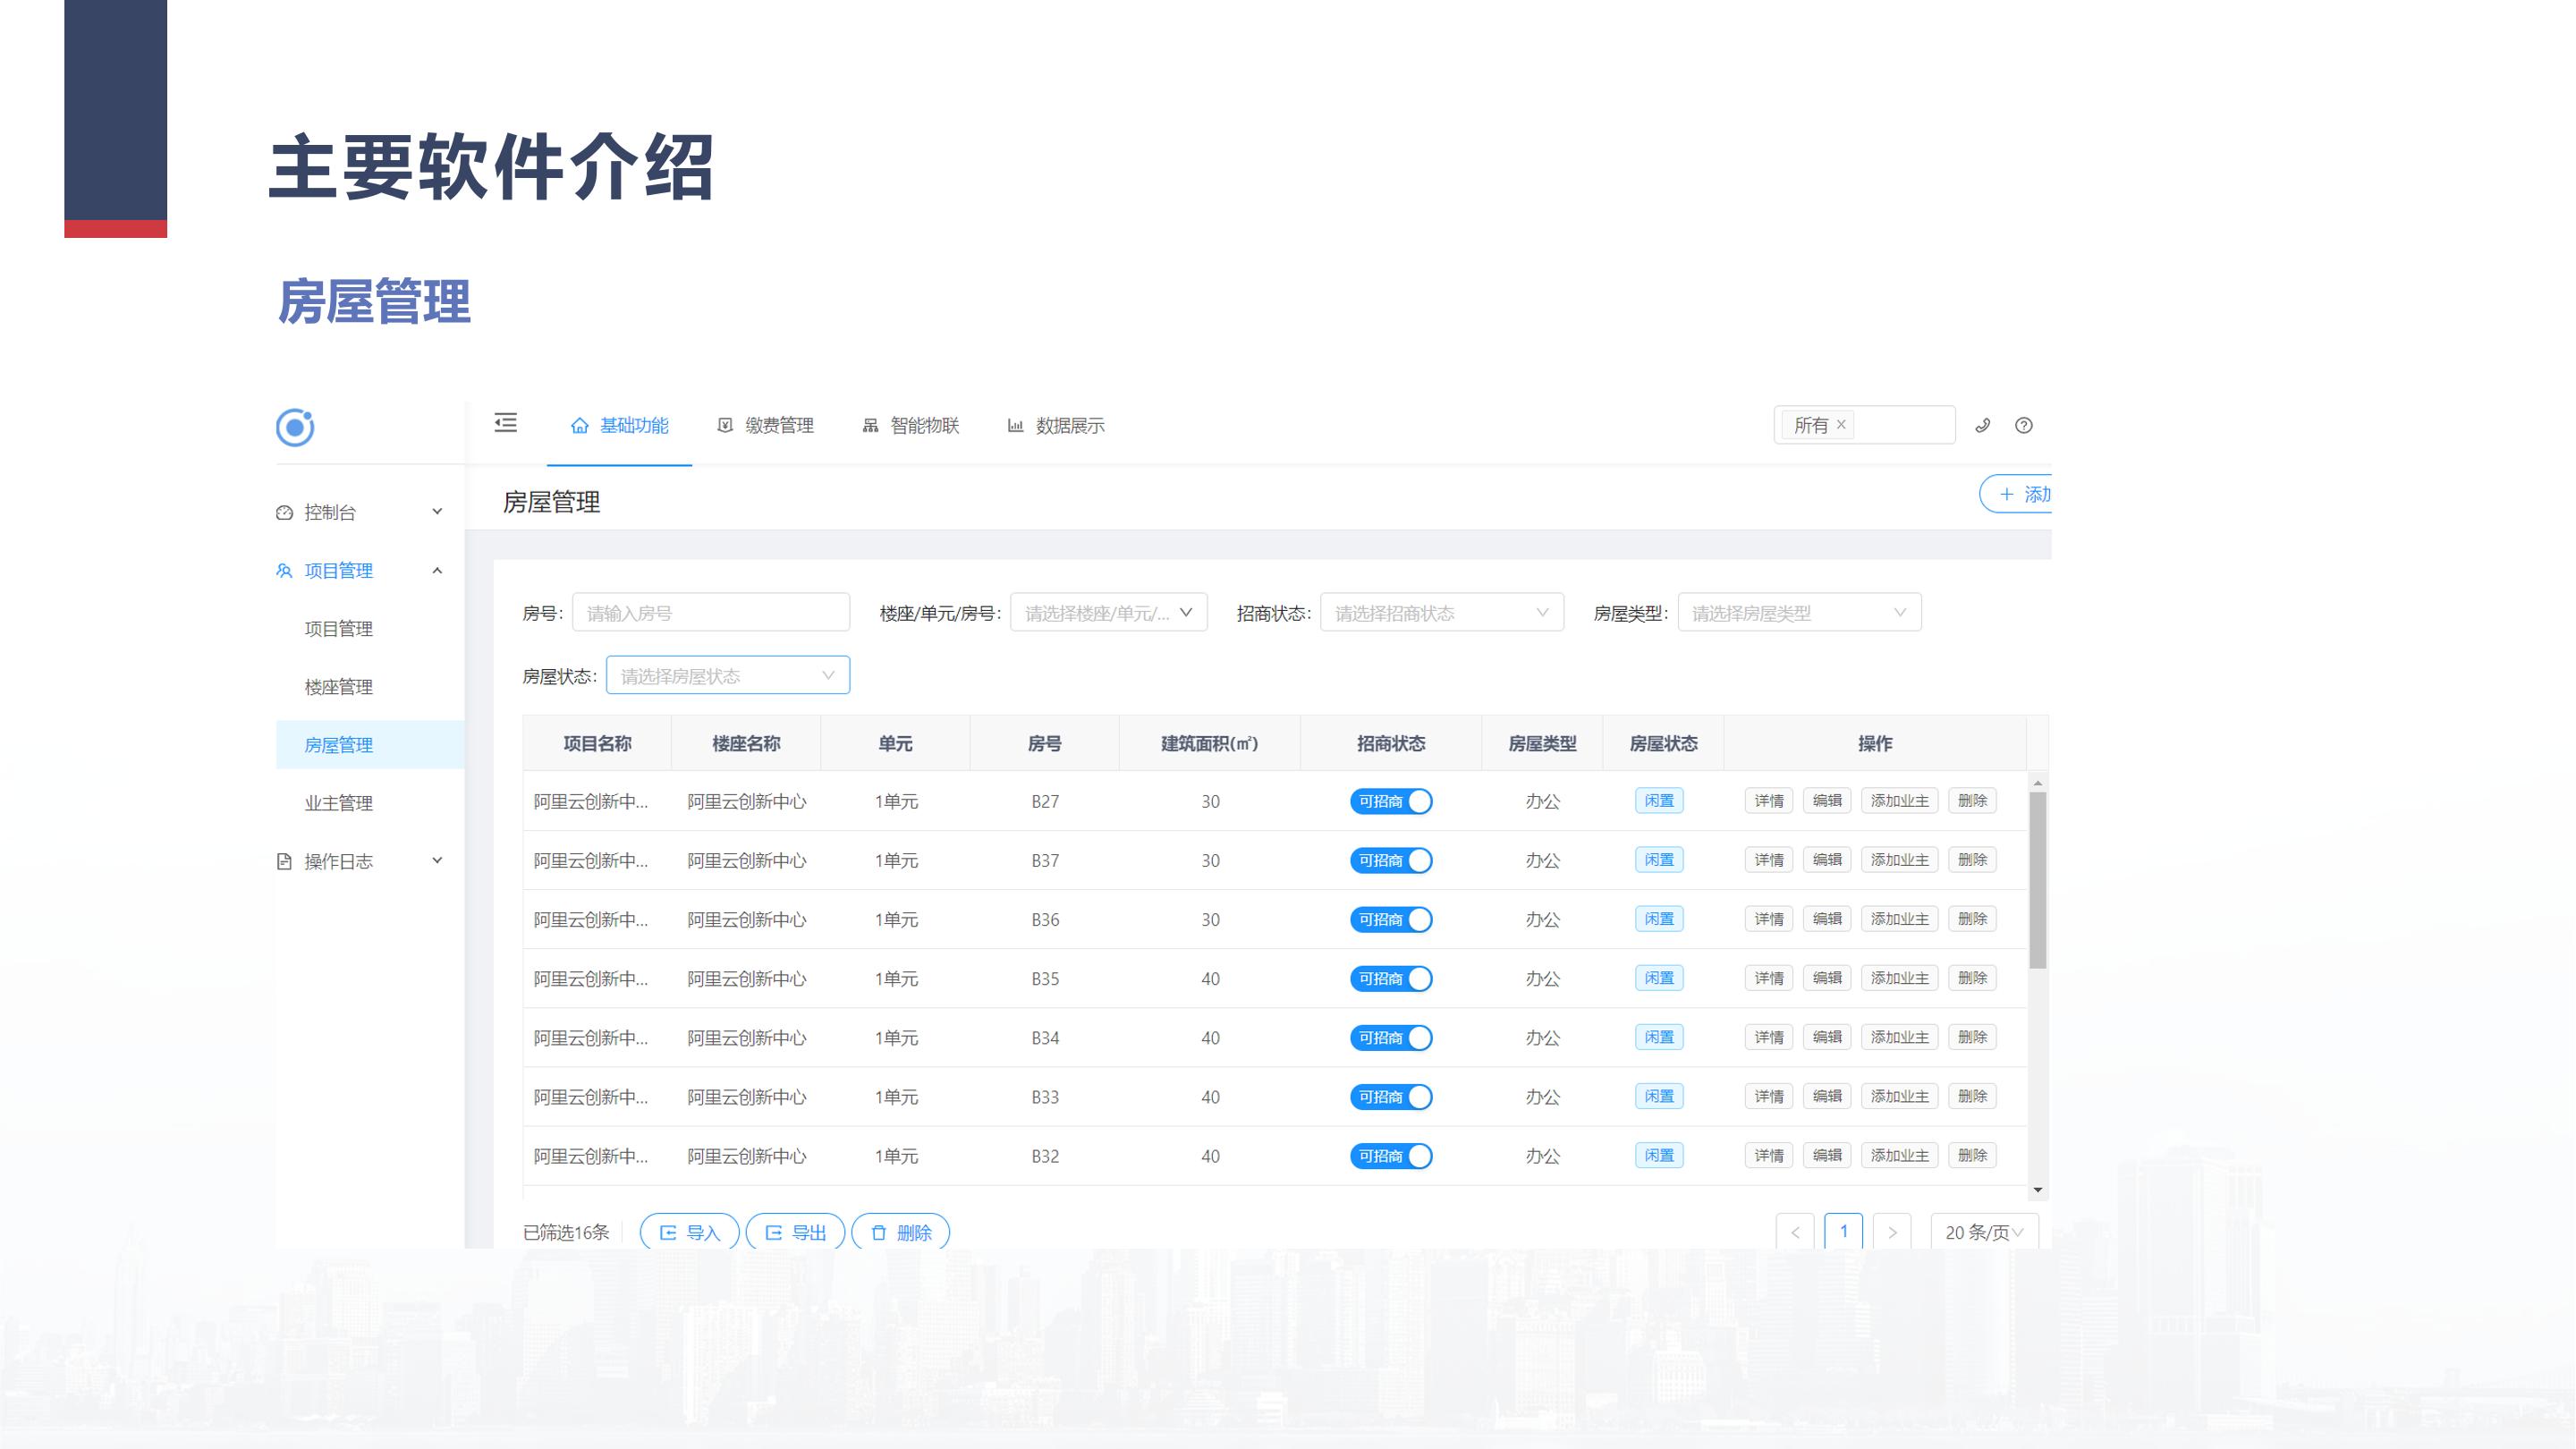The width and height of the screenshot is (2576, 1449).
Task: Click the table's vertical scrollbar
Action: pyautogui.click(x=2037, y=880)
